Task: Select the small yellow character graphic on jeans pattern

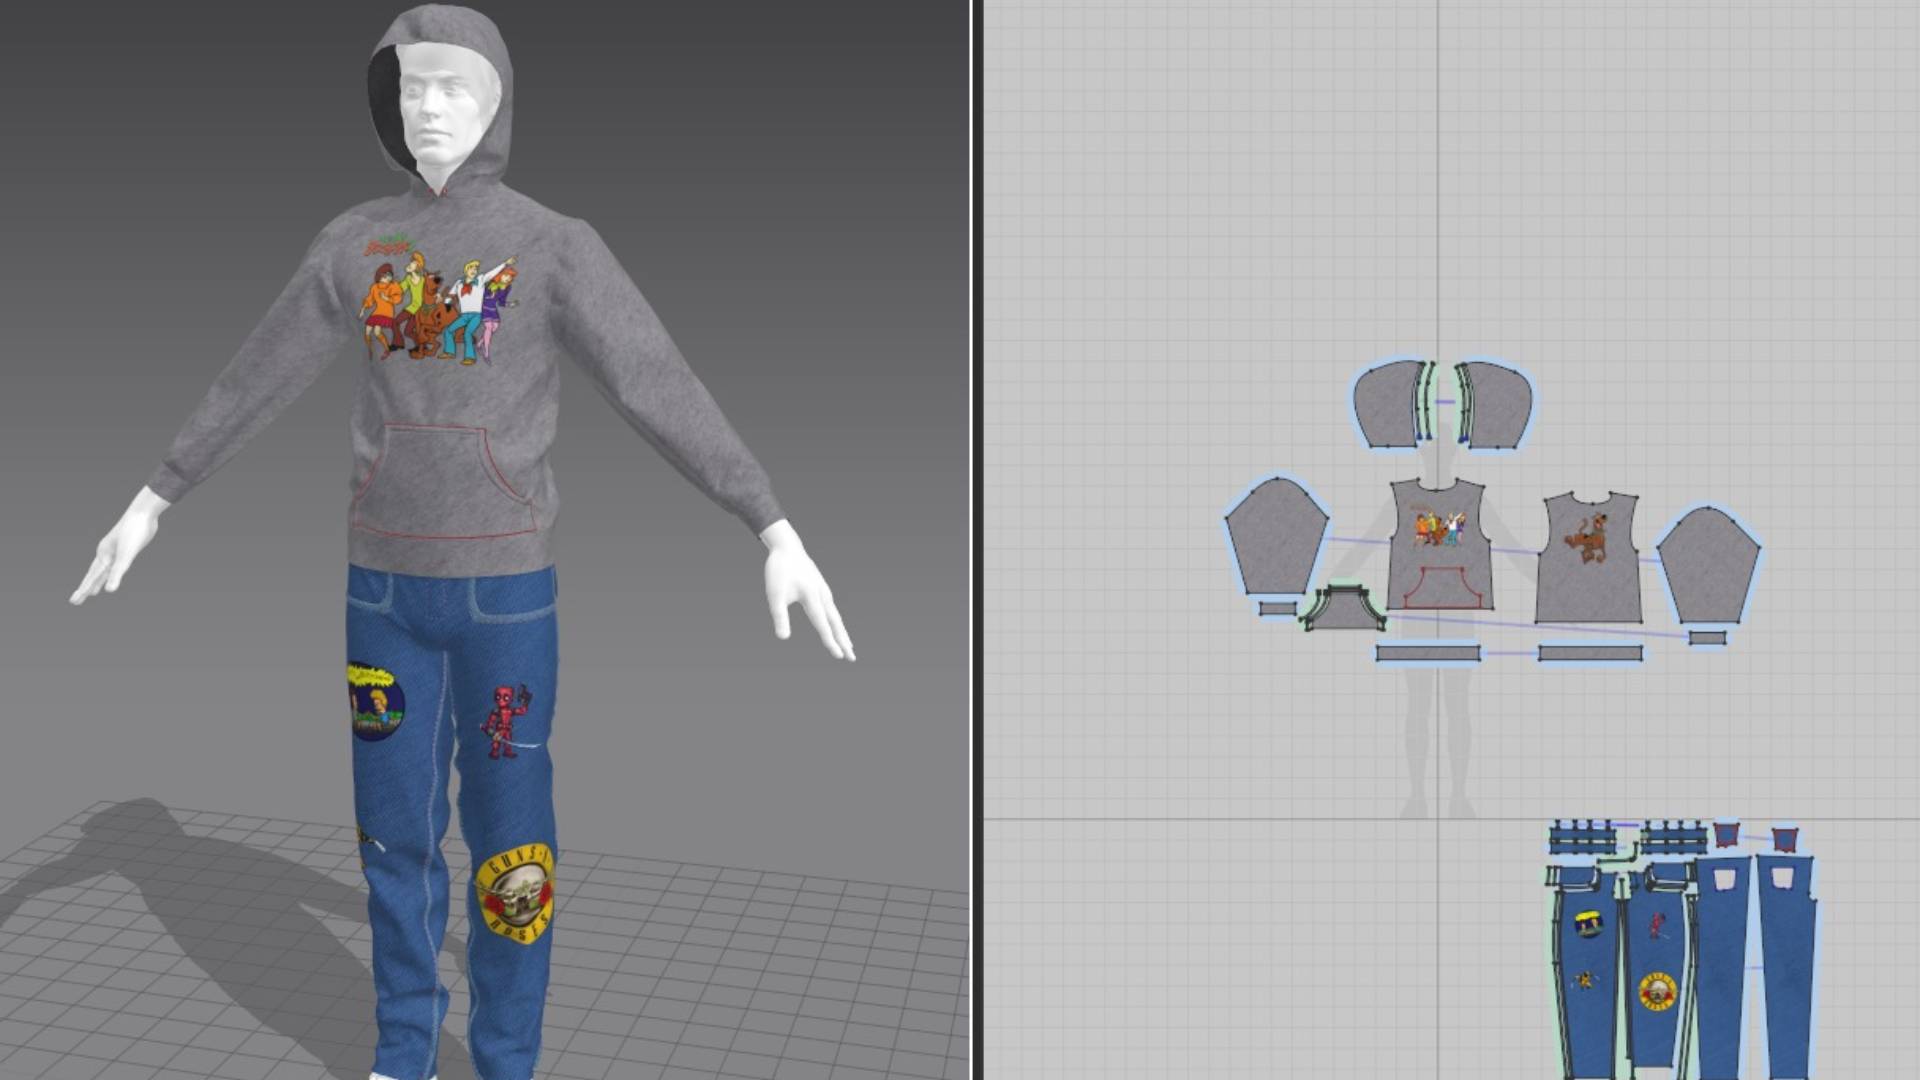Action: coord(1585,979)
